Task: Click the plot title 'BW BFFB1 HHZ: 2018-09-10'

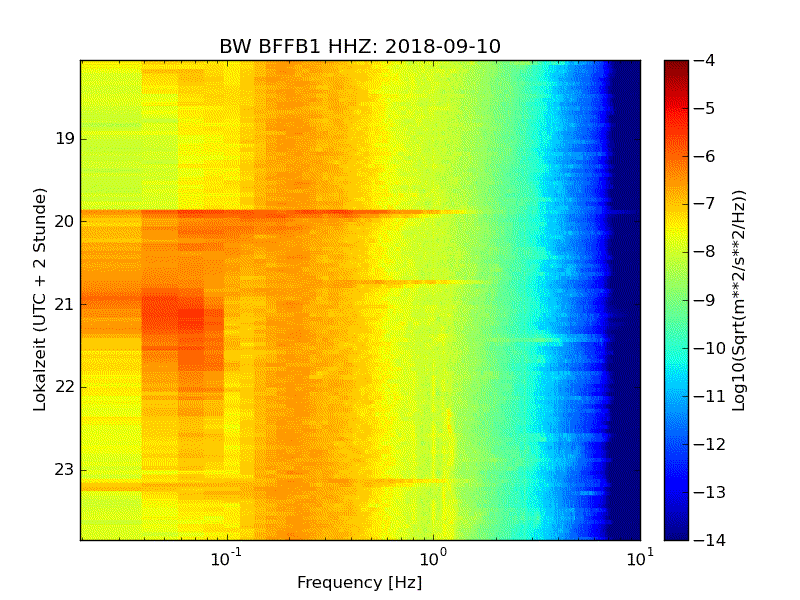Action: pyautogui.click(x=360, y=46)
